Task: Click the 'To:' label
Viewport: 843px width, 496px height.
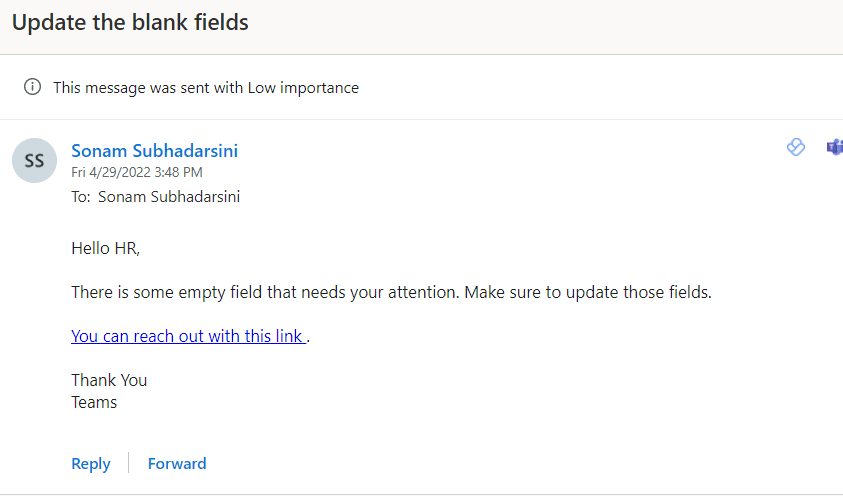Action: 81,197
